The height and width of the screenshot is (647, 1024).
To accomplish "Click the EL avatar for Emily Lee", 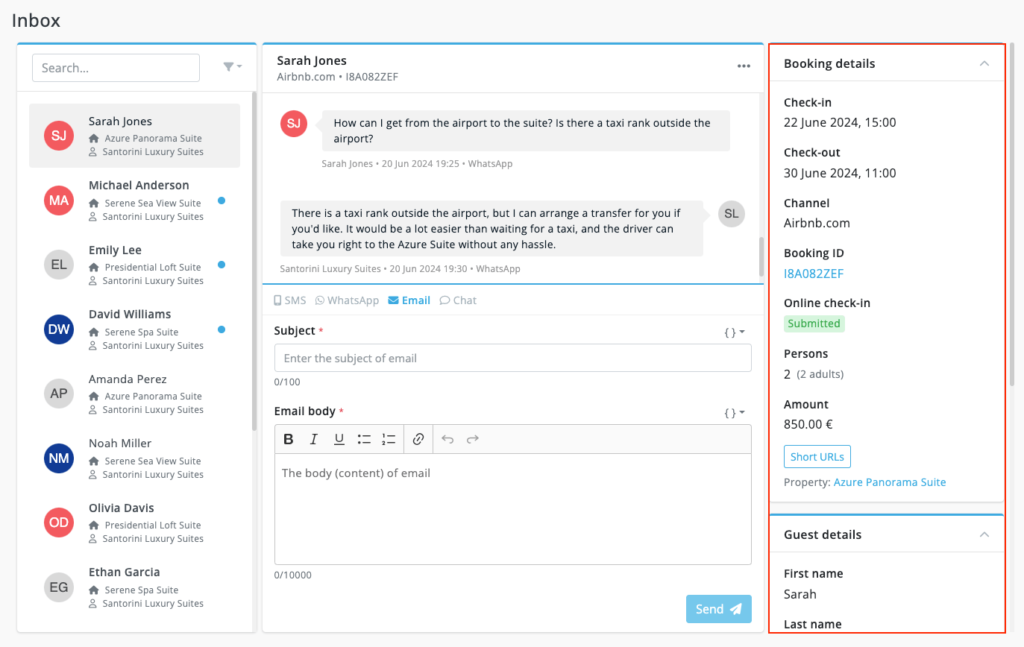I will (59, 264).
